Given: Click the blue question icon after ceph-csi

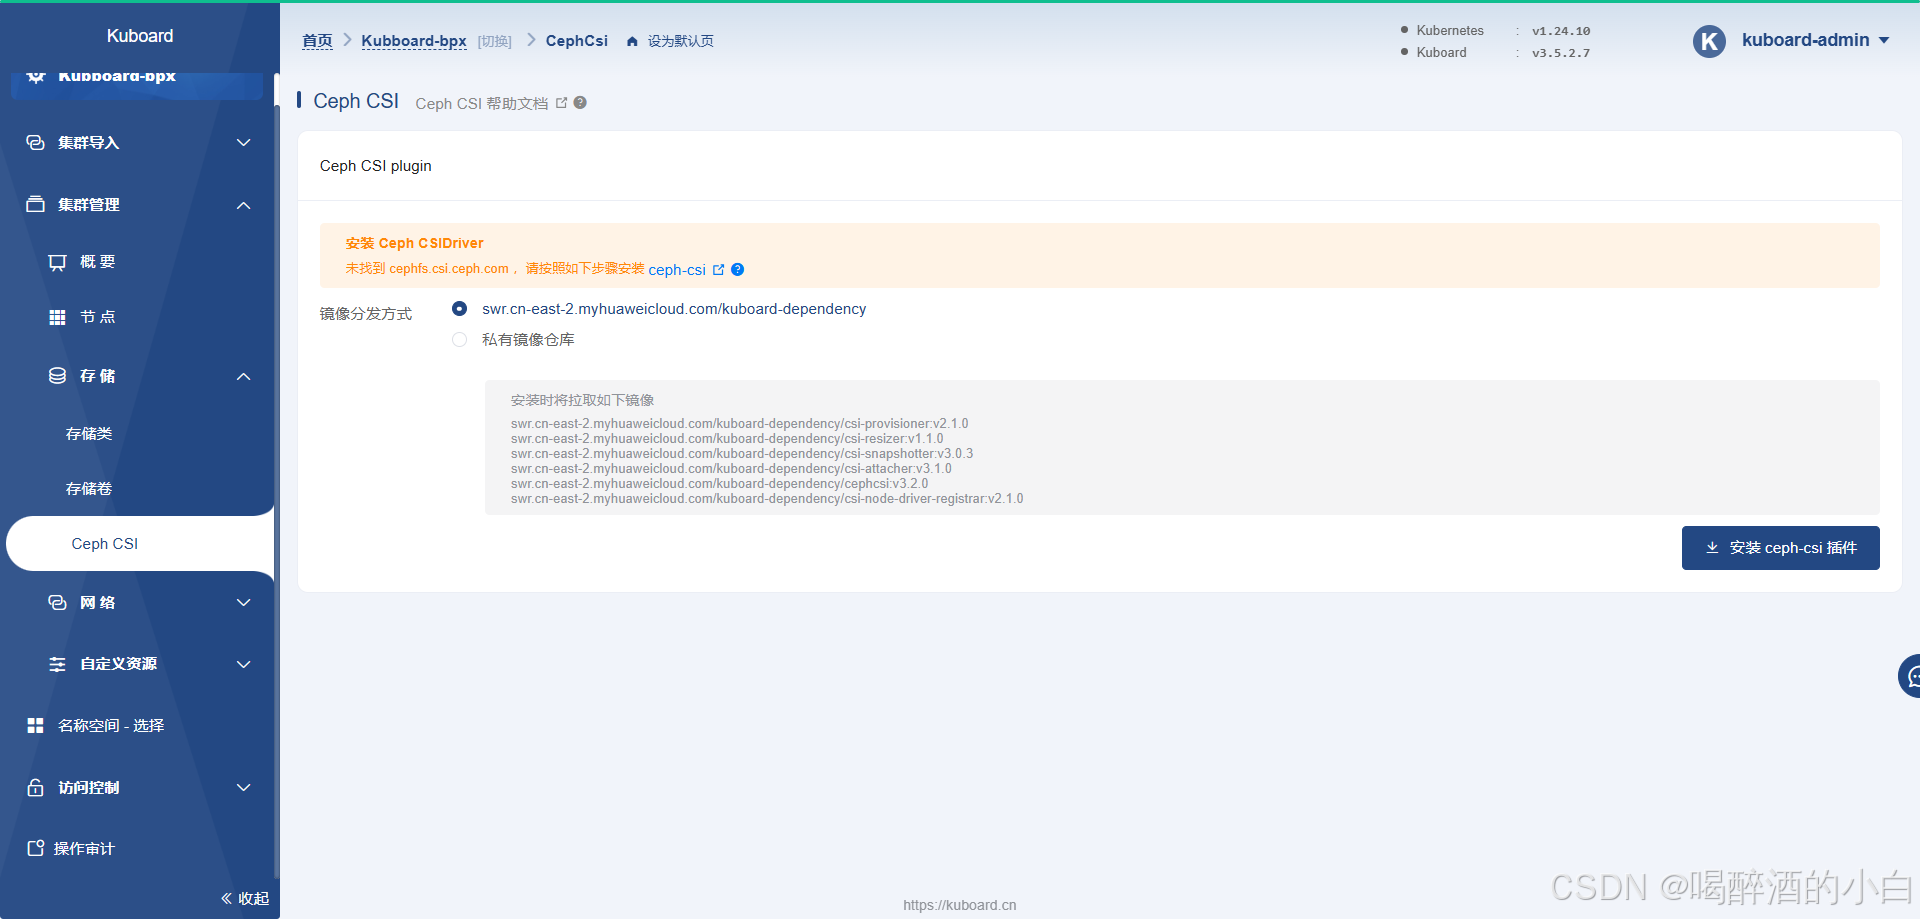Looking at the screenshot, I should (x=738, y=269).
